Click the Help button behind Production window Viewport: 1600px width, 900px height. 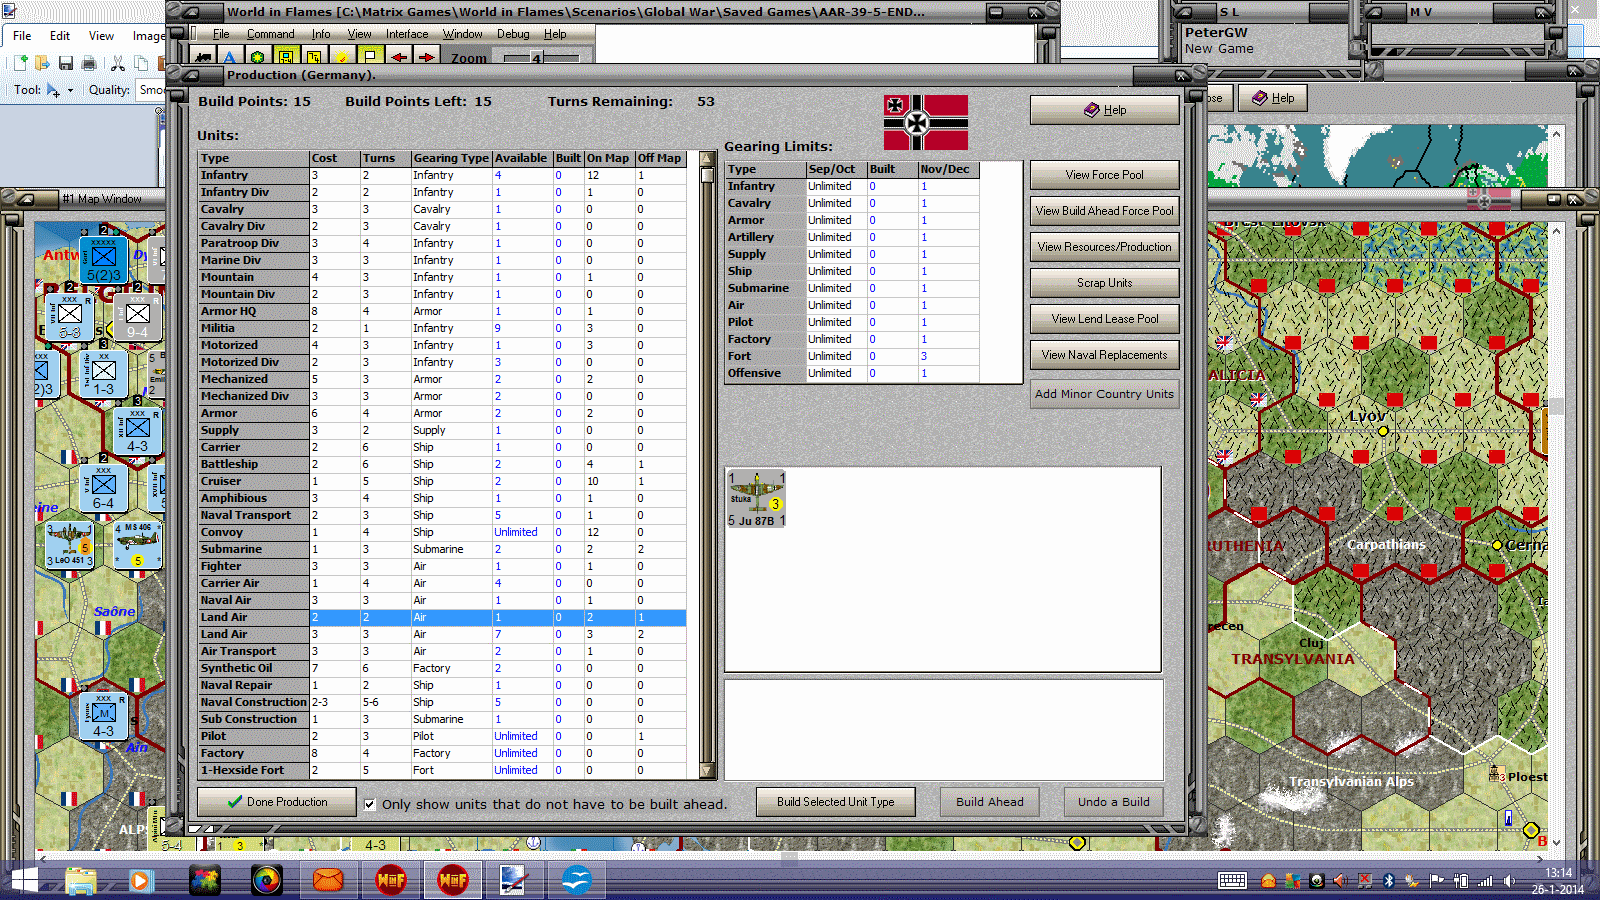(x=1273, y=98)
